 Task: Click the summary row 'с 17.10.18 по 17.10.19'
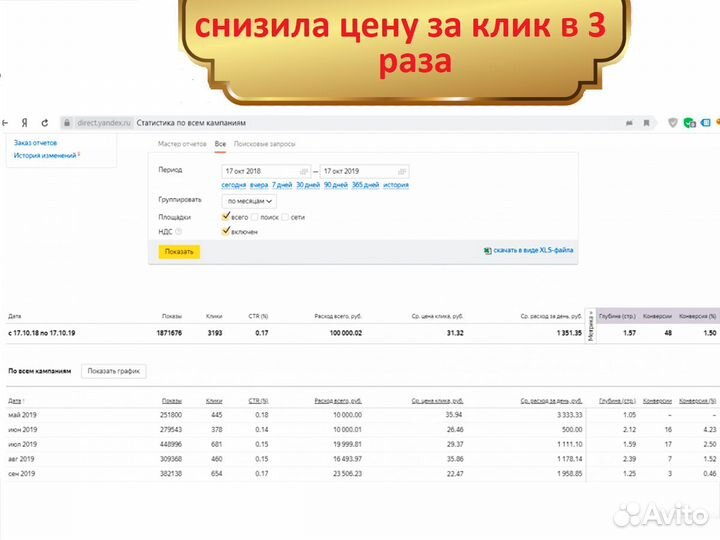point(42,333)
